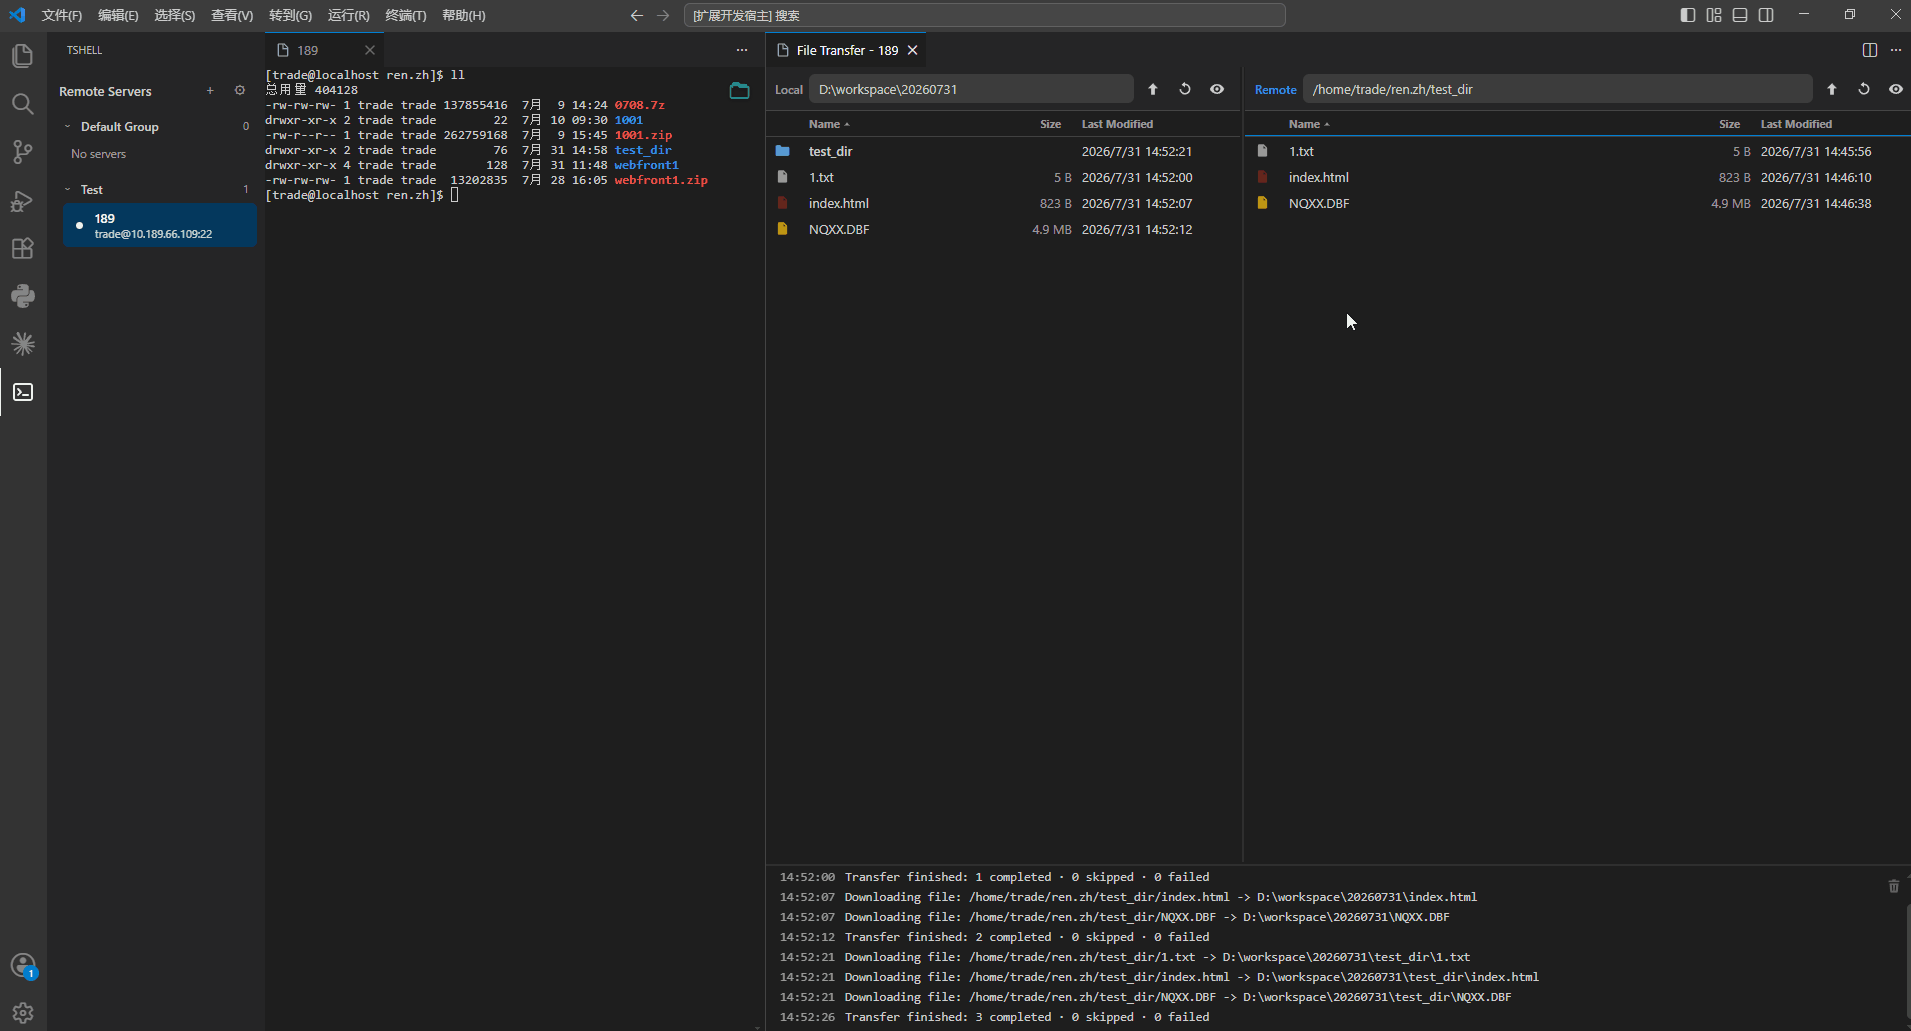The width and height of the screenshot is (1911, 1031).
Task: Toggle hidden files visibility in Remote pane
Action: tap(1896, 89)
